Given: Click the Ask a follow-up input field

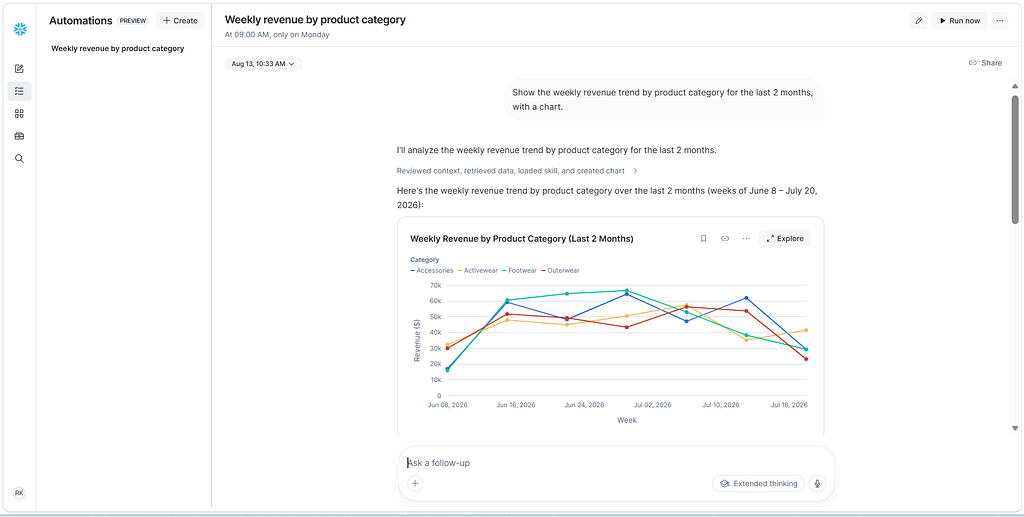Looking at the screenshot, I should point(616,463).
